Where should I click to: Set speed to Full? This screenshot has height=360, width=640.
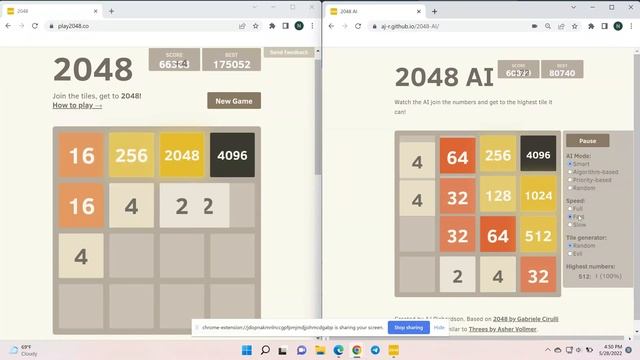click(x=570, y=209)
